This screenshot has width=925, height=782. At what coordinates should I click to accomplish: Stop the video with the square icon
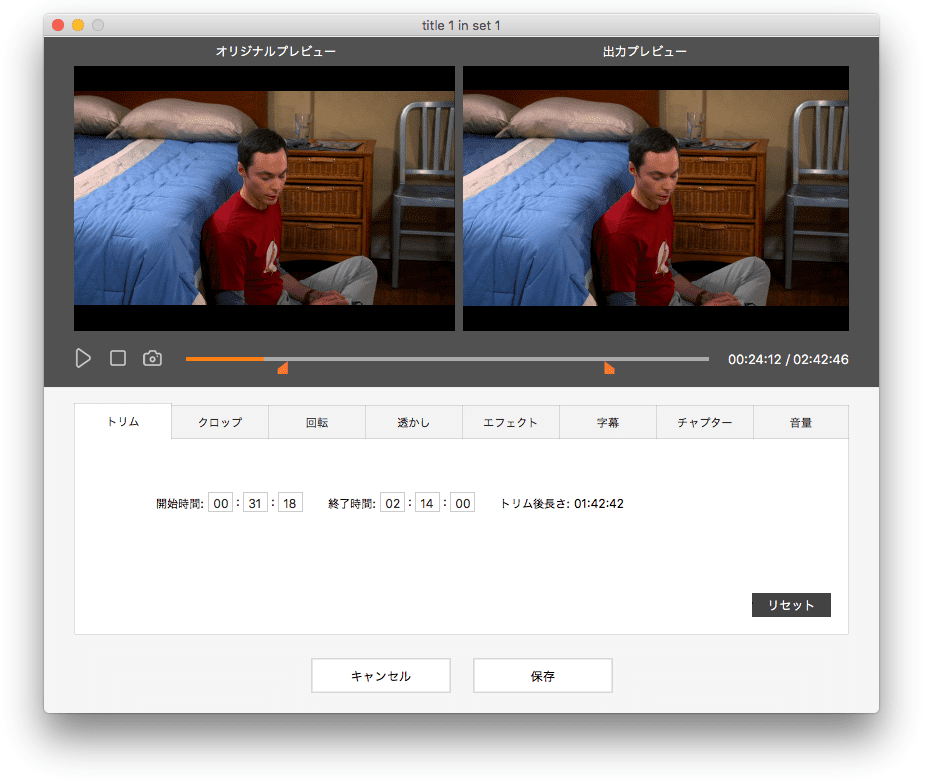(x=118, y=358)
